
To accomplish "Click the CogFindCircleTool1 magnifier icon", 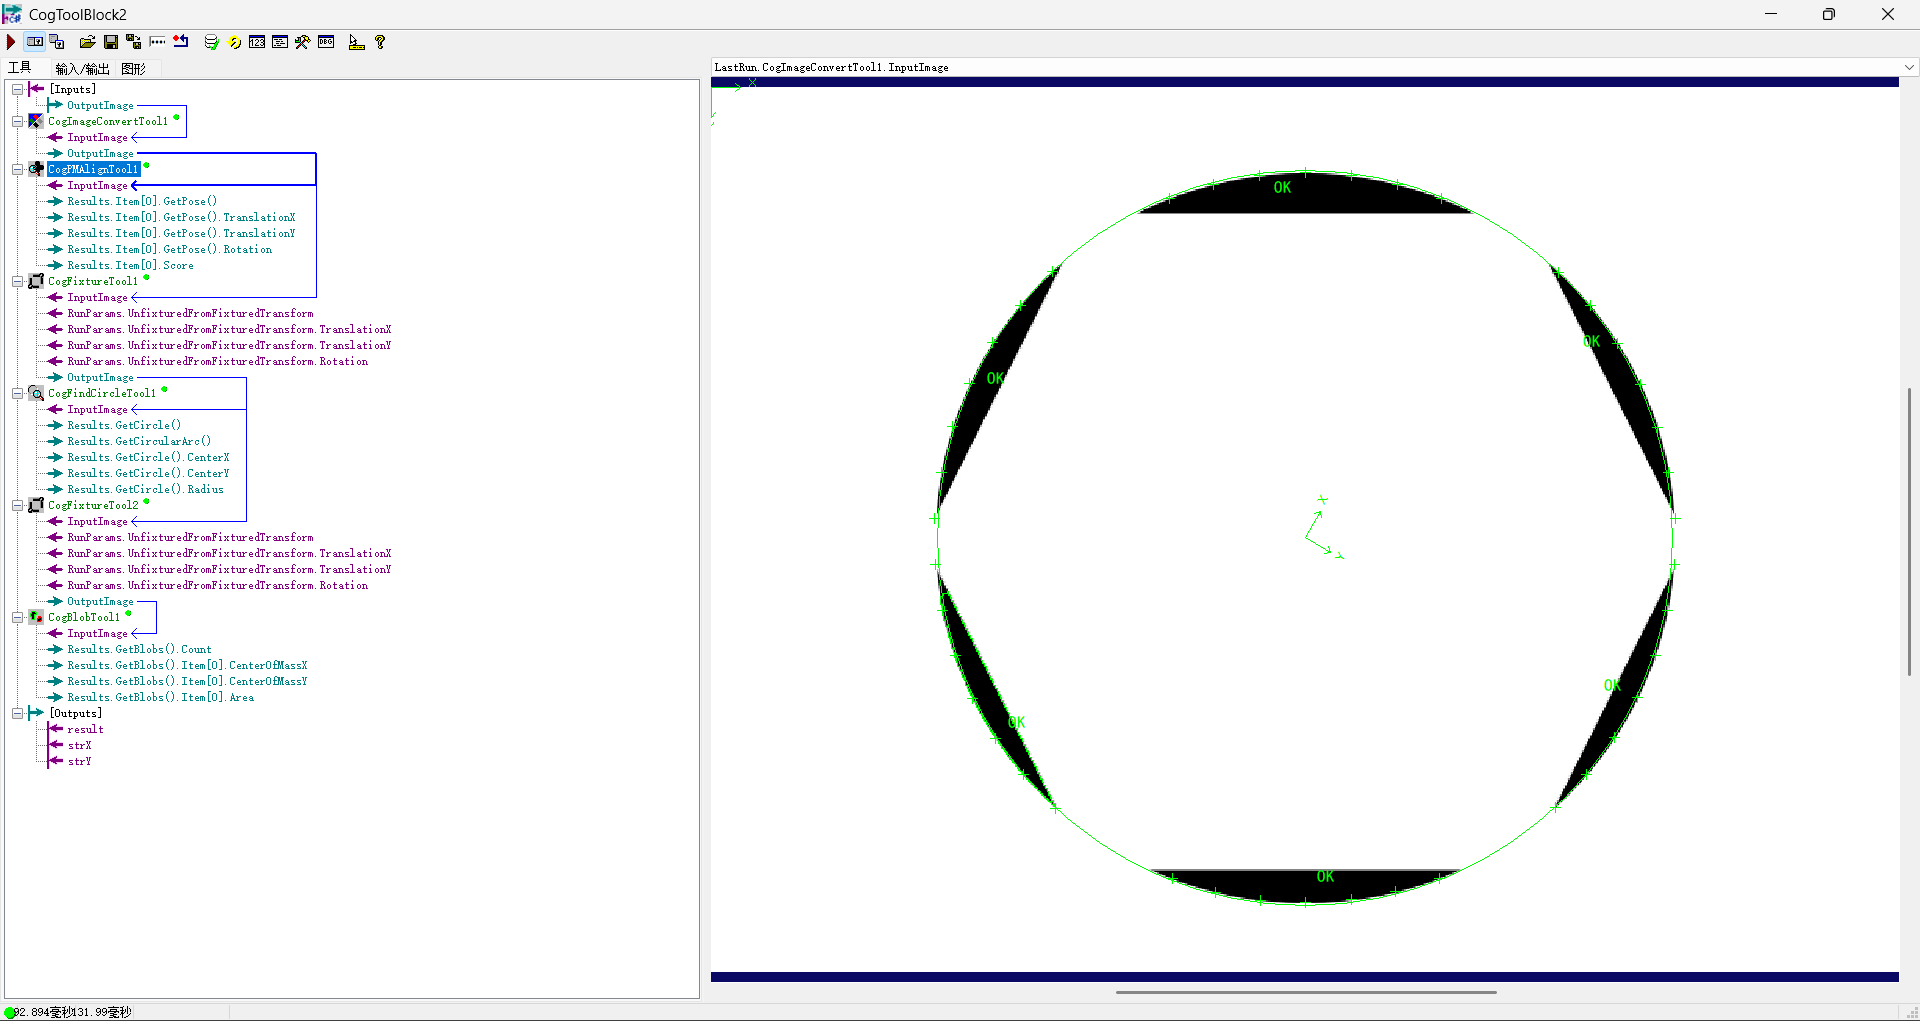I will pos(36,393).
